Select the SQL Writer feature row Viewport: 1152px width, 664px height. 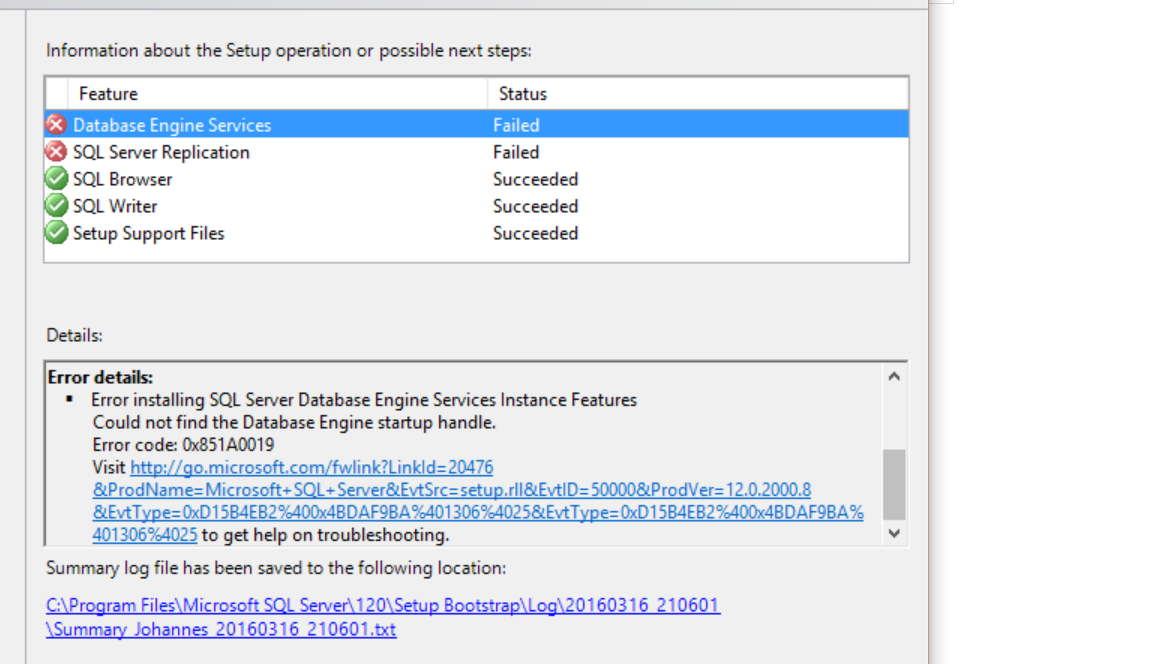pyautogui.click(x=477, y=206)
